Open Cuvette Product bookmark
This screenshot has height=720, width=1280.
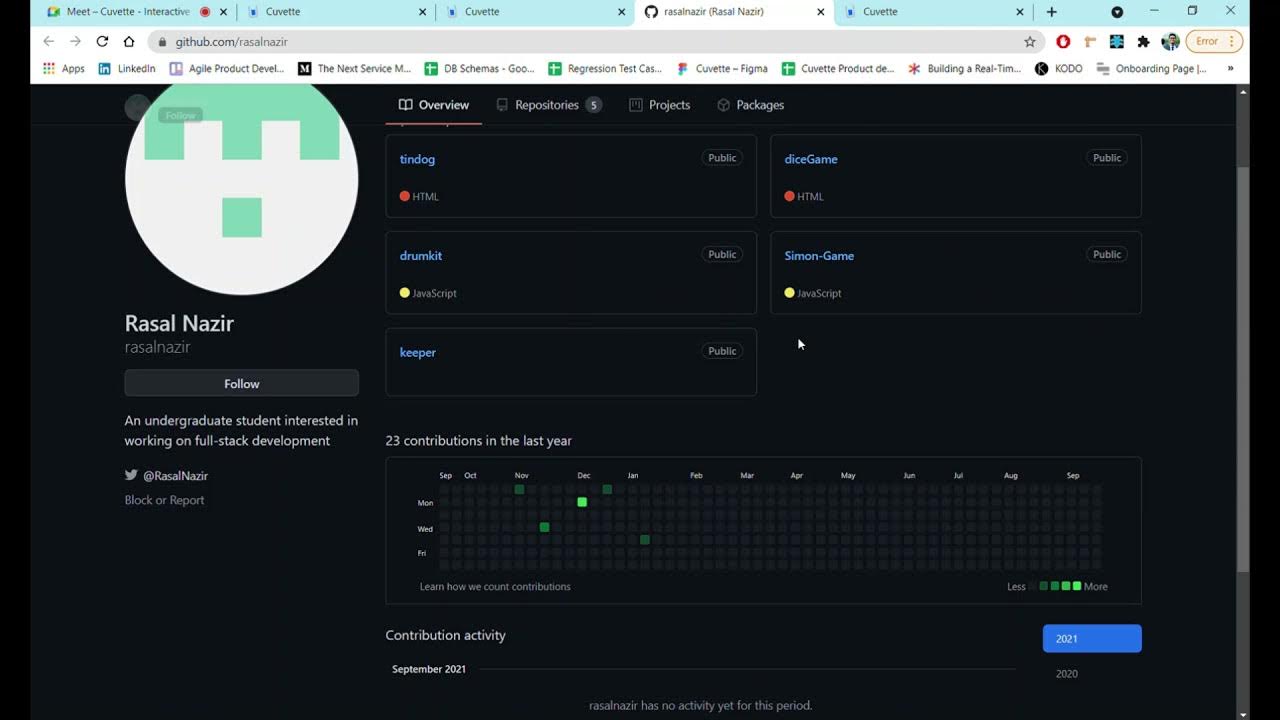(838, 69)
